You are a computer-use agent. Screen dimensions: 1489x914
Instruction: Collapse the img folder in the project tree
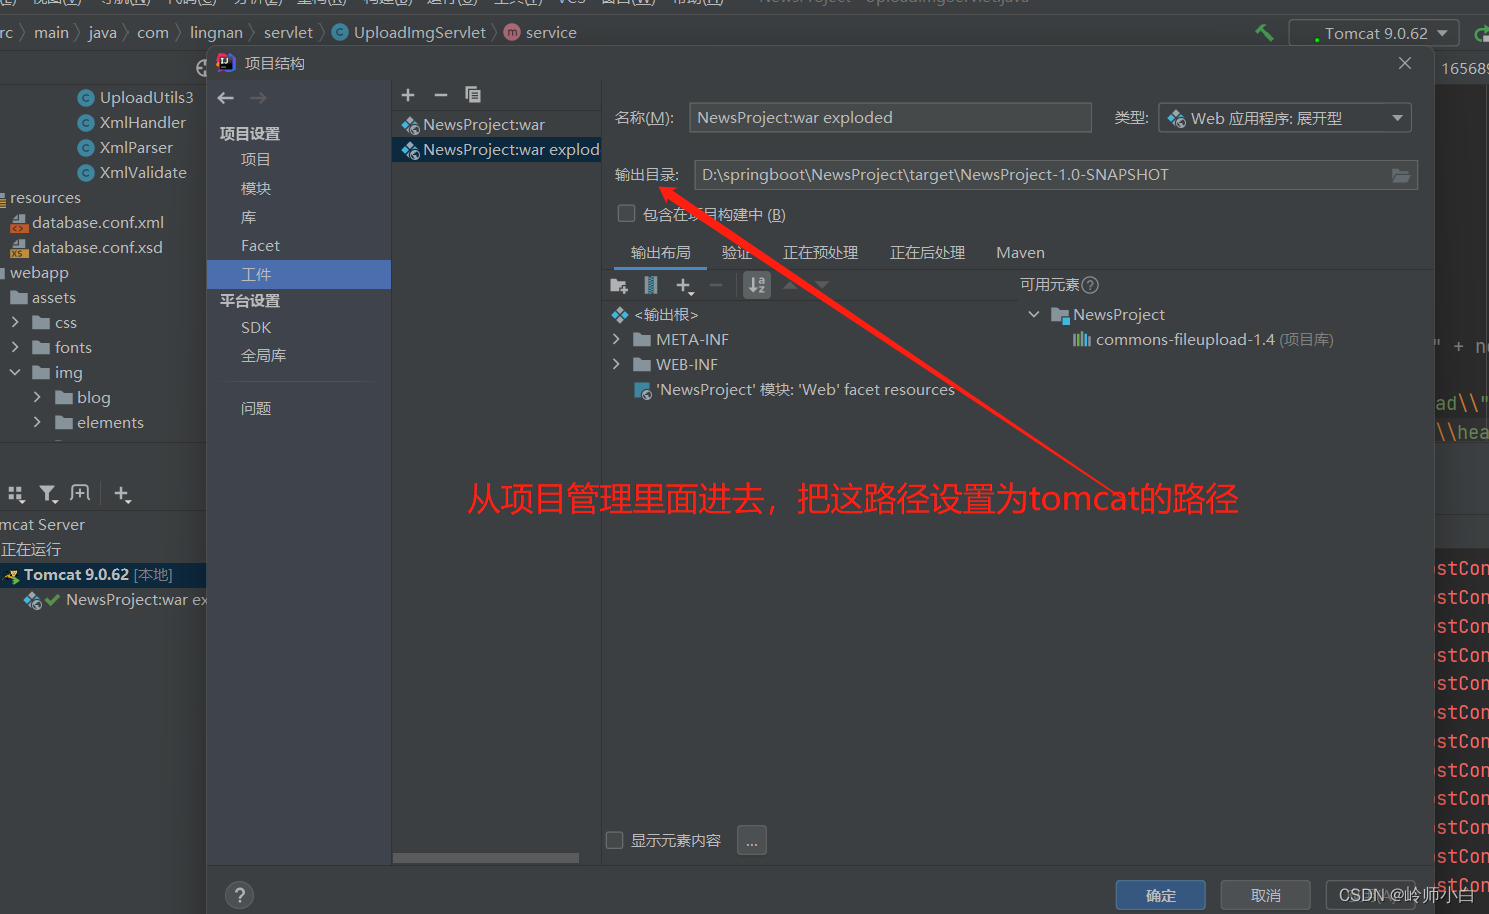[x=15, y=373]
